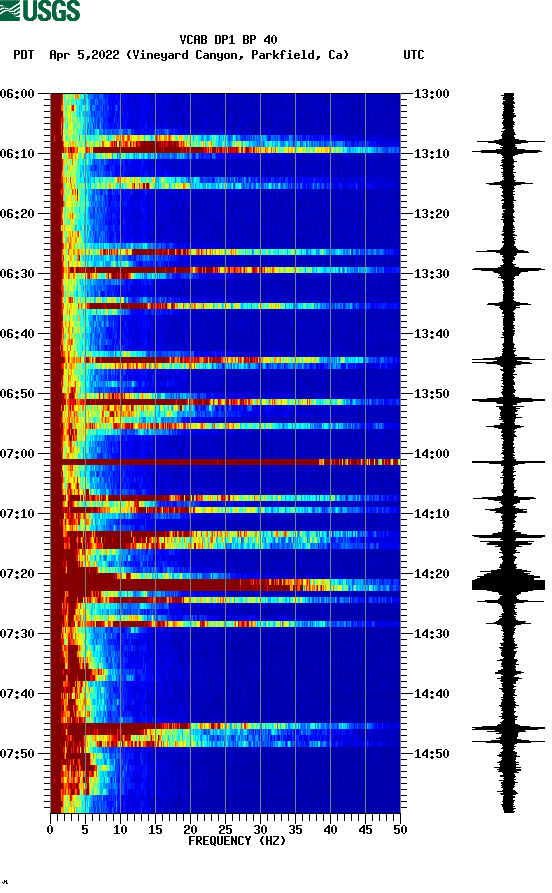Click the 13:20 UTC time label
The image size is (552, 893).
(x=431, y=214)
